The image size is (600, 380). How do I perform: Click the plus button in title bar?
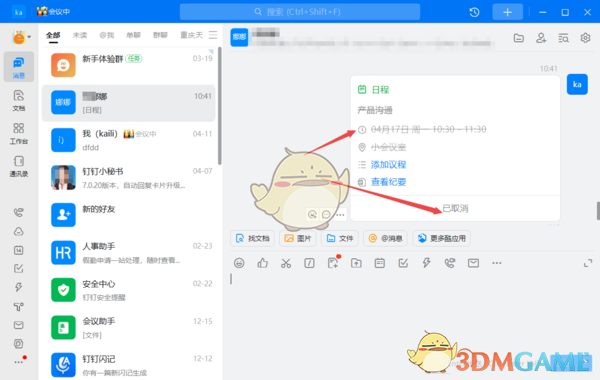click(507, 12)
